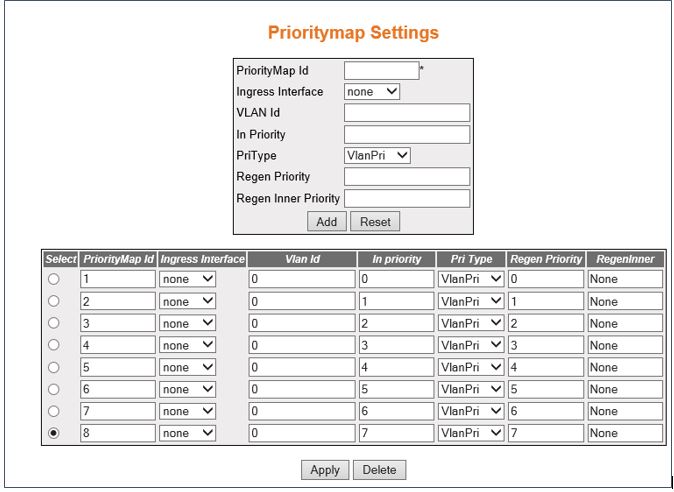Click the Add button
674x492 pixels.
[327, 221]
